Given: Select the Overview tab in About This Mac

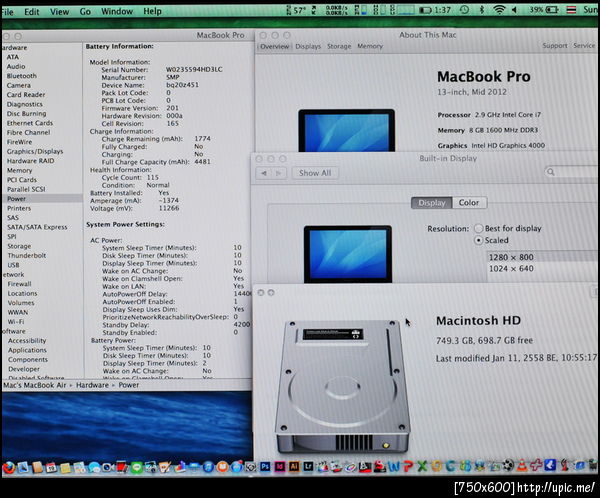Looking at the screenshot, I should click(274, 46).
